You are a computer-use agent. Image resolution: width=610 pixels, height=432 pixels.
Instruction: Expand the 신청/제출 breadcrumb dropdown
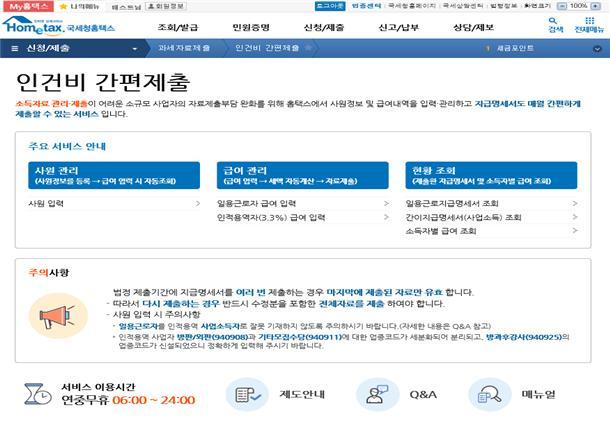(x=135, y=47)
